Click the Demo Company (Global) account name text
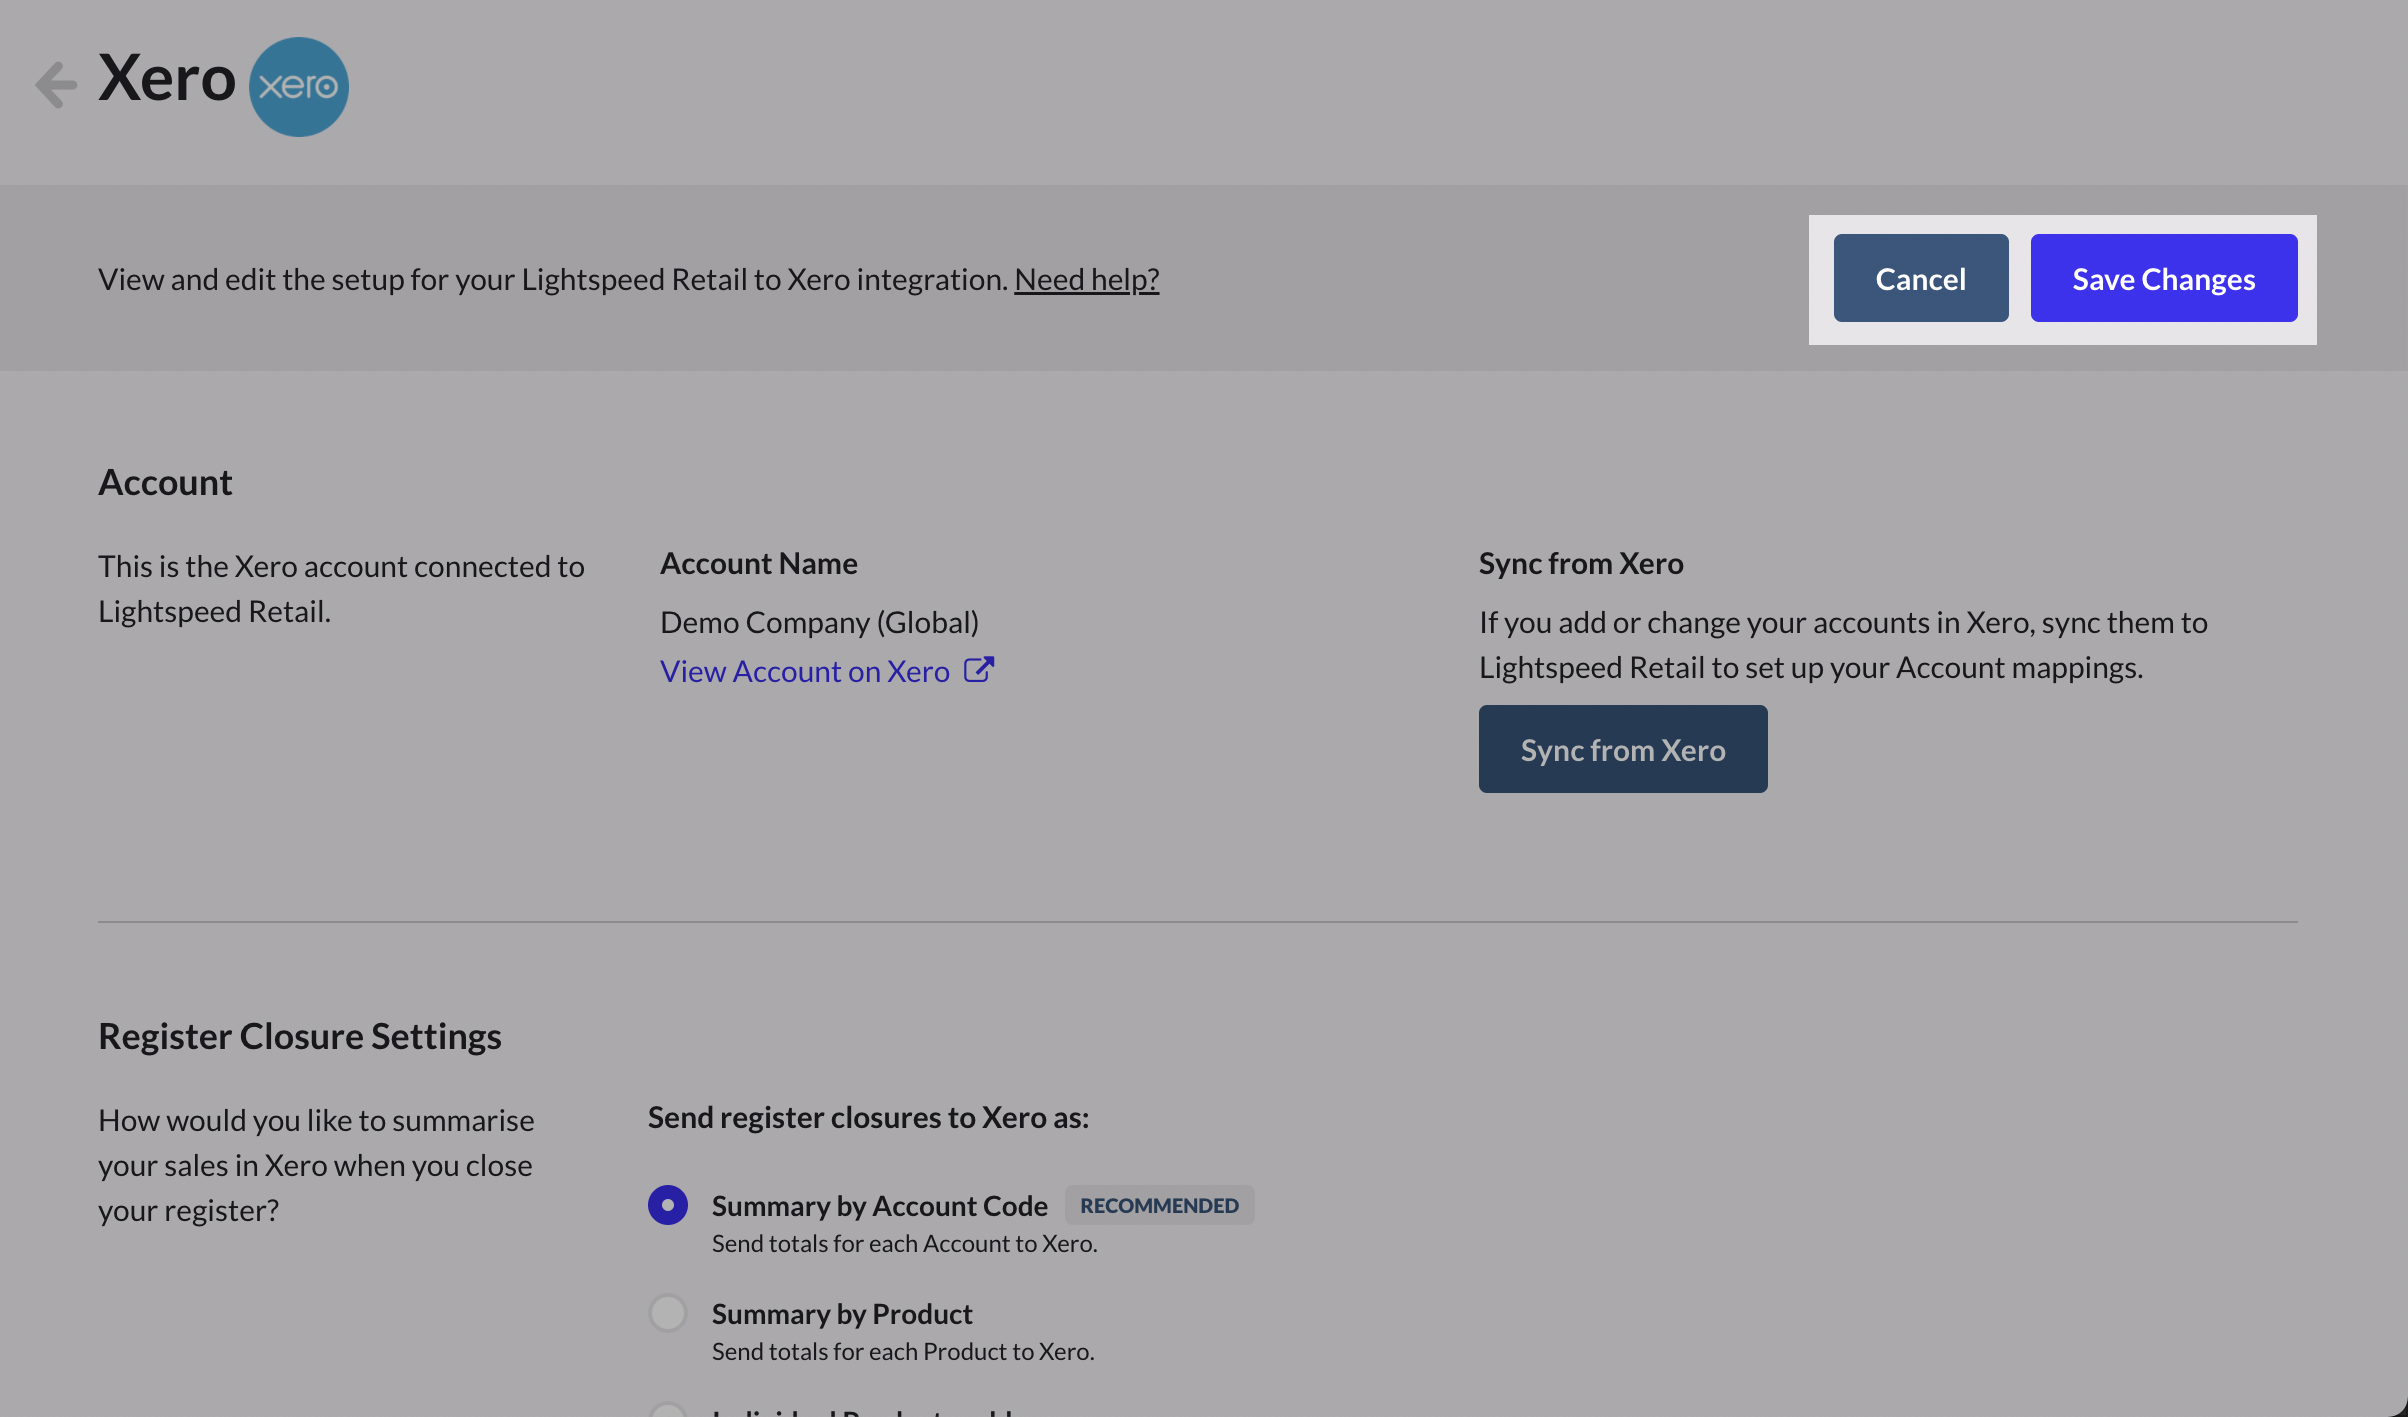 pos(819,621)
